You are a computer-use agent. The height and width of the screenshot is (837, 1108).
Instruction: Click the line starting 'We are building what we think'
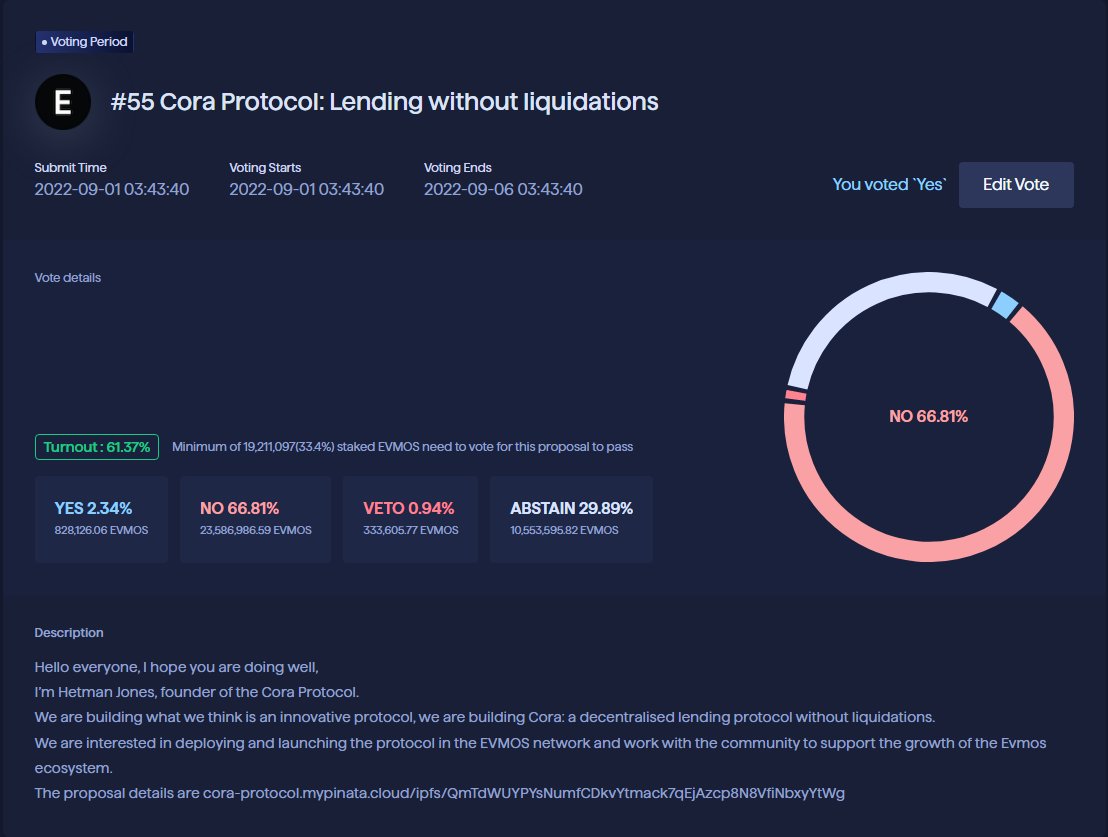click(485, 718)
